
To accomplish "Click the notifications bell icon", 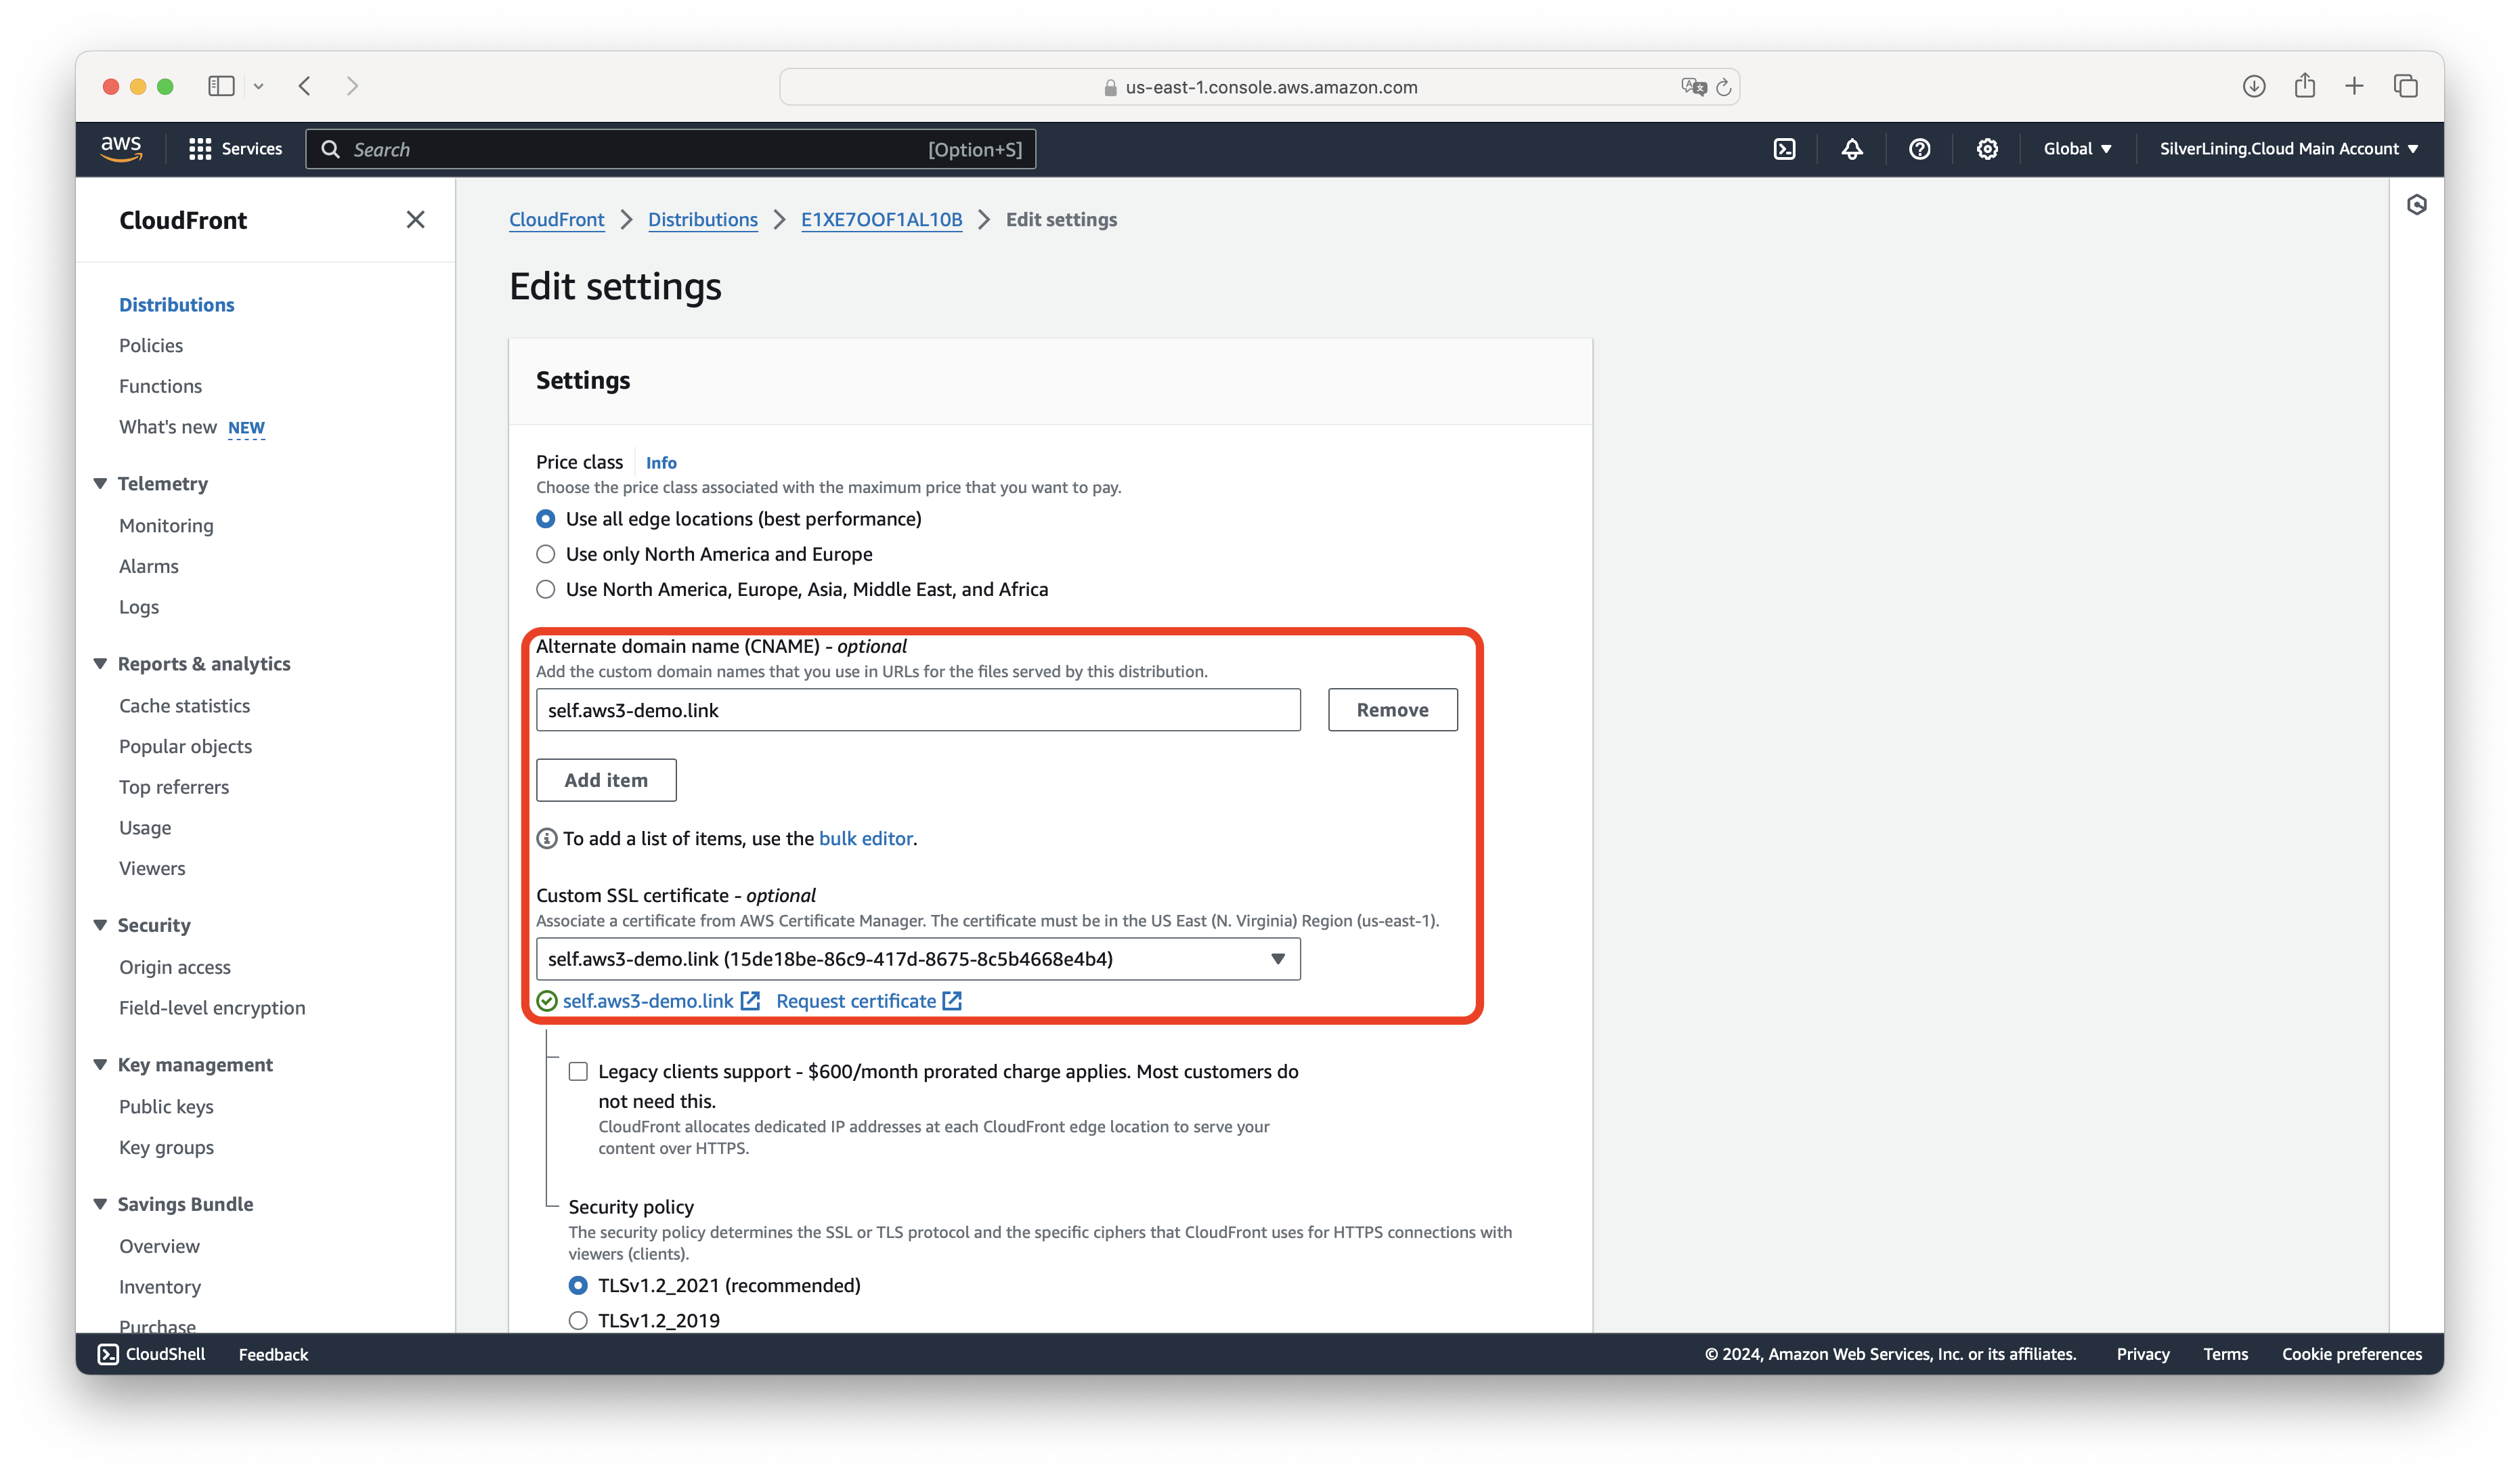I will pyautogui.click(x=1852, y=149).
